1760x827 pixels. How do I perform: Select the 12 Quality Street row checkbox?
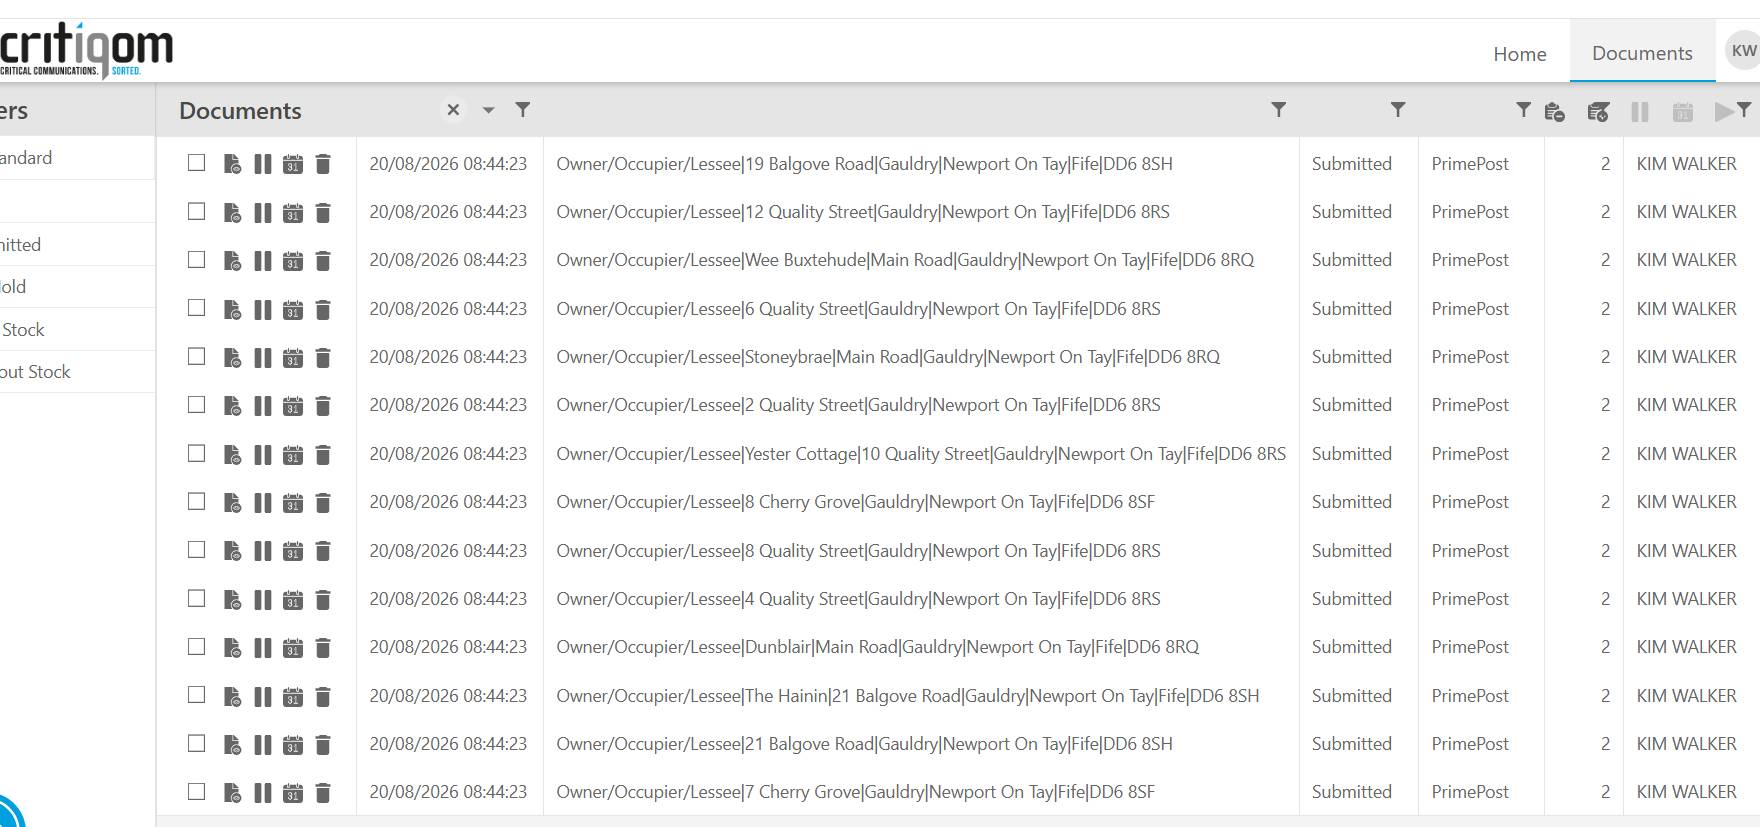click(x=196, y=211)
